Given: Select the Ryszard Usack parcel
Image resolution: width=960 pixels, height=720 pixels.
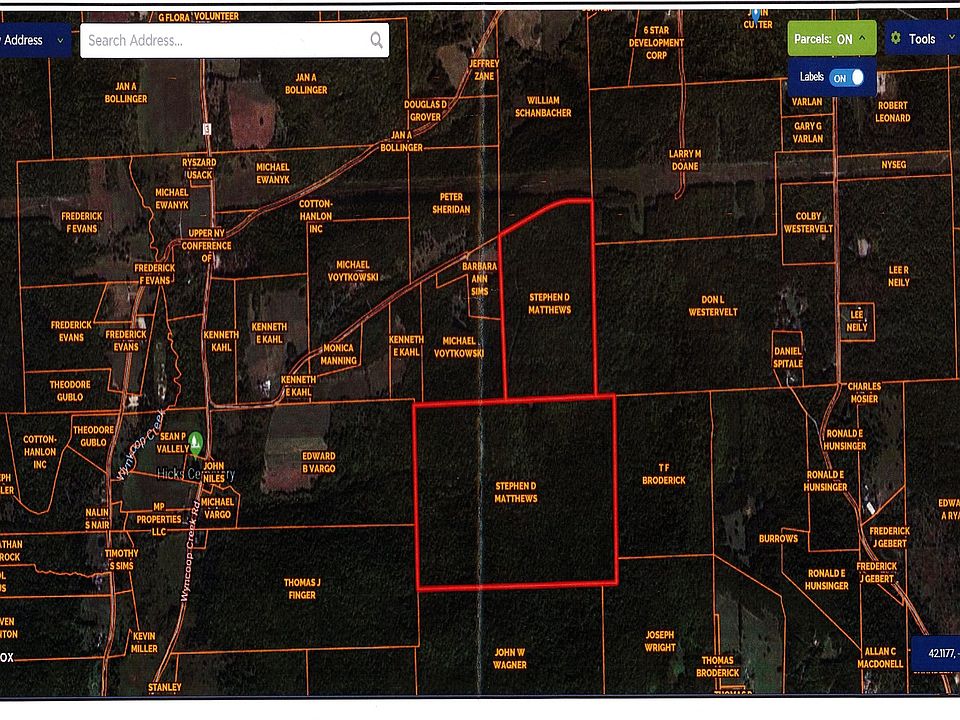Looking at the screenshot, I should coord(199,168).
